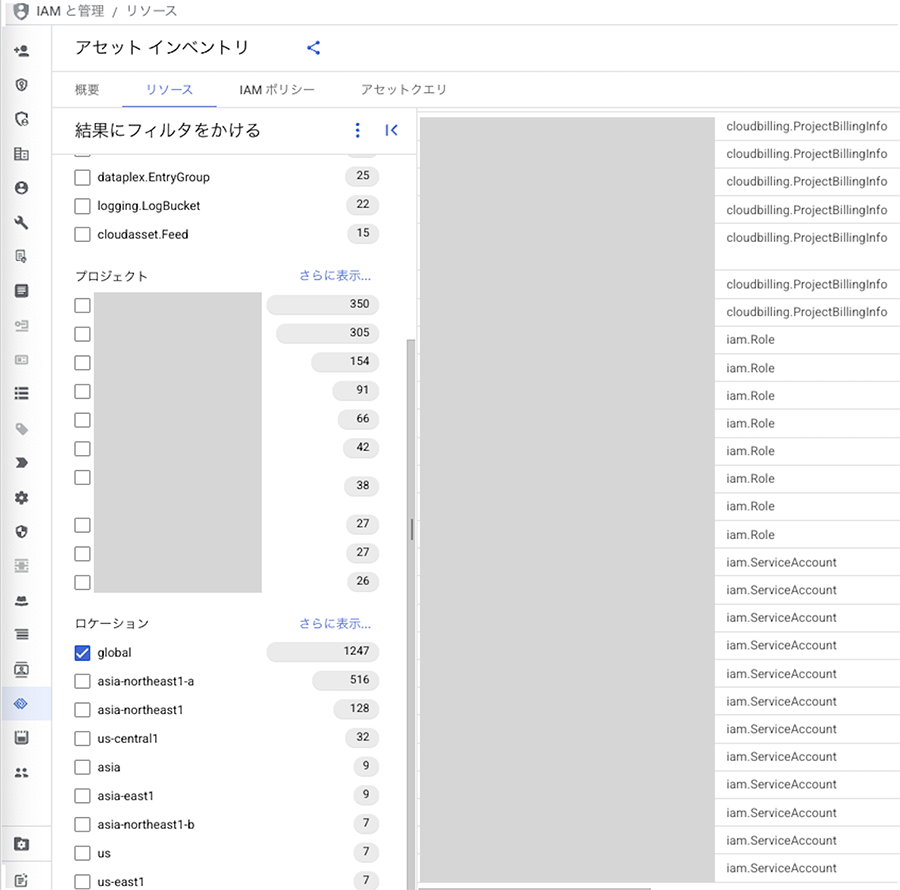Viewport: 900px width, 890px height.
Task: Enable the logging.LogBucket resource type filter
Action: coord(83,206)
